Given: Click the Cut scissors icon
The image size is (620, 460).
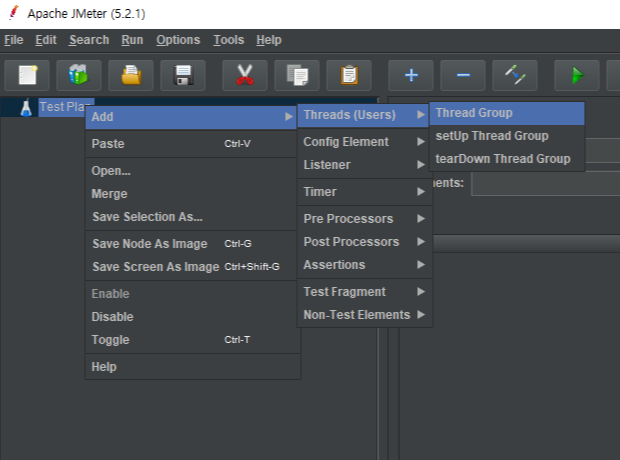Looking at the screenshot, I should (x=245, y=75).
